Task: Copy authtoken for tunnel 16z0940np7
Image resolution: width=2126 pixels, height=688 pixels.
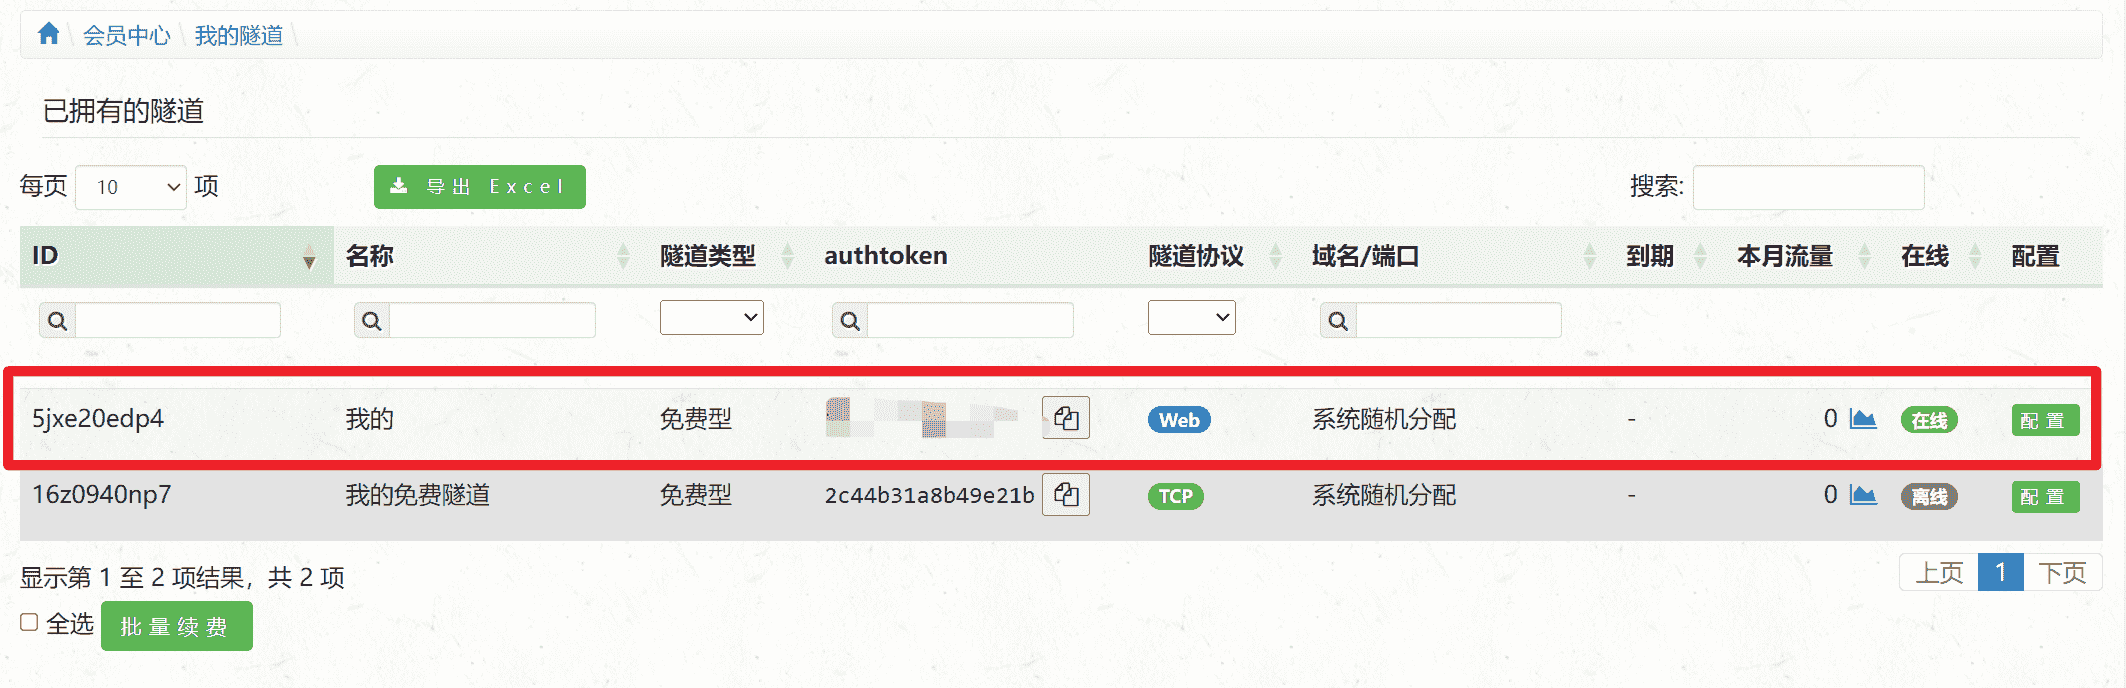Action: 1065,495
